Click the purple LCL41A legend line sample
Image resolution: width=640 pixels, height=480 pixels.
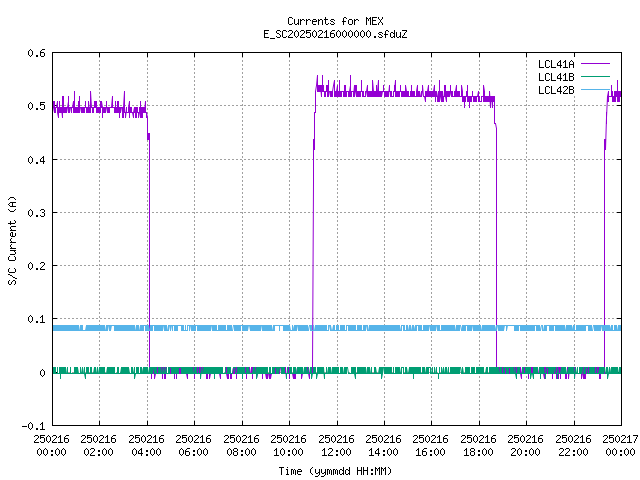click(595, 64)
